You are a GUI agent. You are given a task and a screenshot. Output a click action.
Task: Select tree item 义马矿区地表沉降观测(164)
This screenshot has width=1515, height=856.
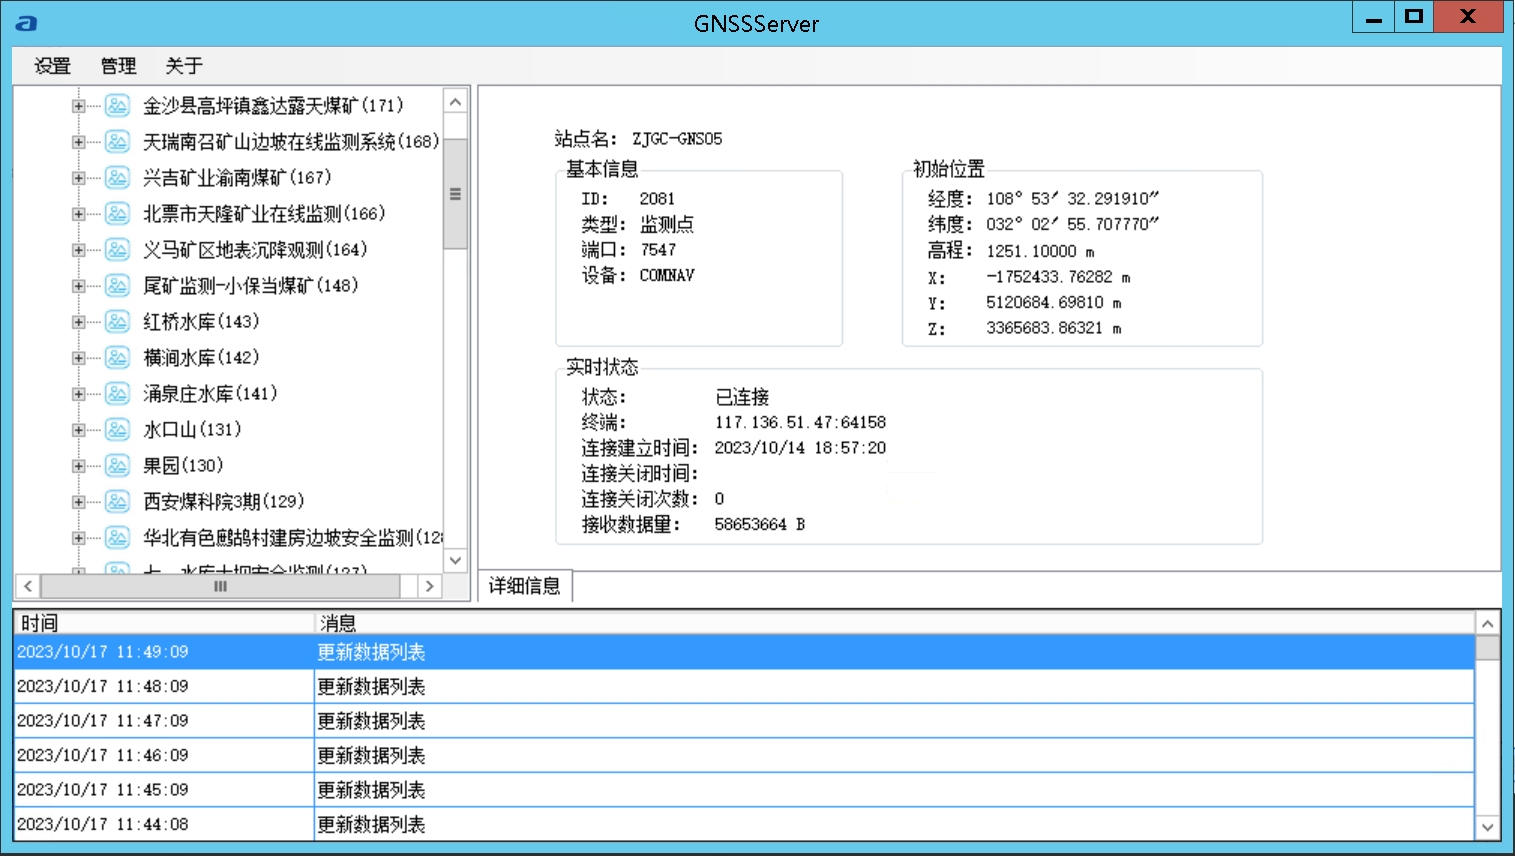tap(255, 249)
